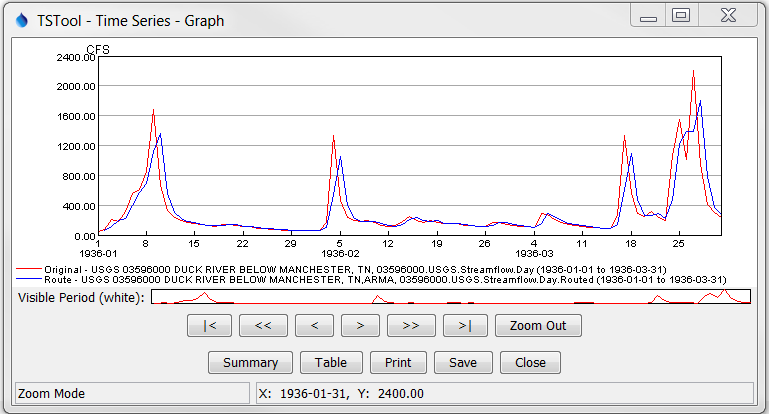Open the Table view of time series
This screenshot has width=769, height=414.
tap(331, 362)
